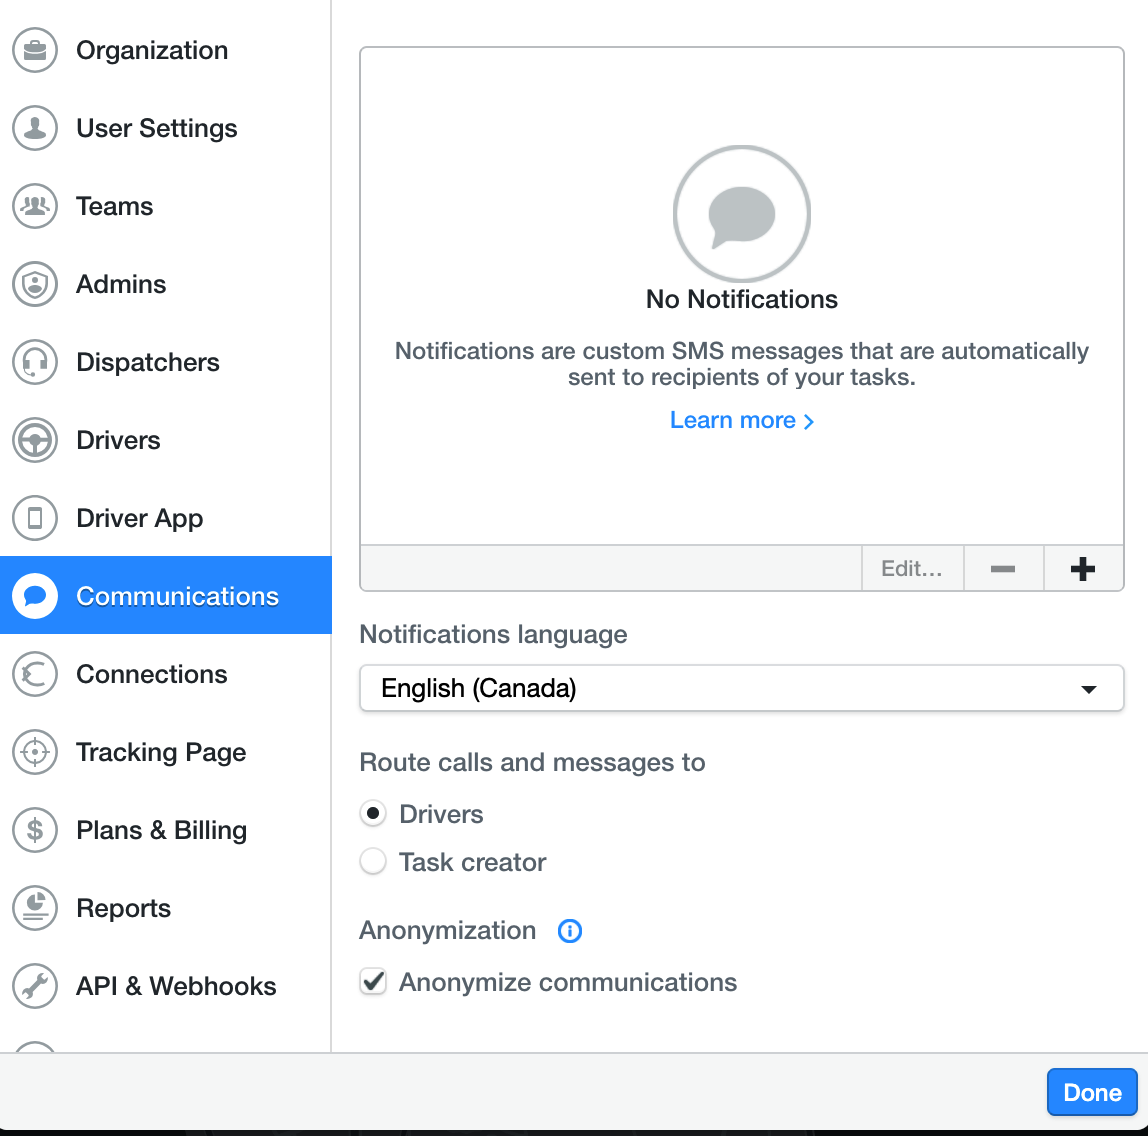Go to User Settings
This screenshot has height=1136, width=1148.
pos(165,128)
